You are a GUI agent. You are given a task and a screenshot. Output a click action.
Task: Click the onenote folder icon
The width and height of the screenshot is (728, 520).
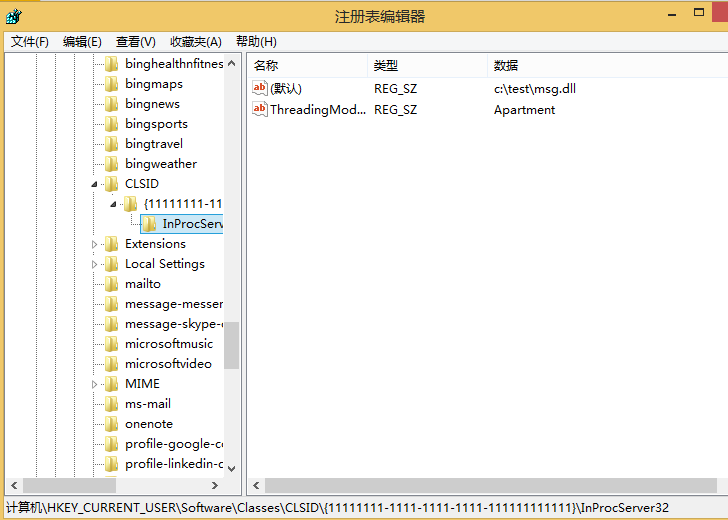pos(111,423)
